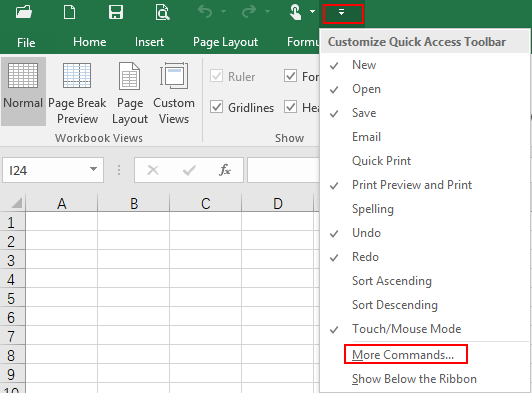Image resolution: width=532 pixels, height=393 pixels.
Task: Click the Open folder icon in Quick Access Toolbar
Action: (24, 12)
